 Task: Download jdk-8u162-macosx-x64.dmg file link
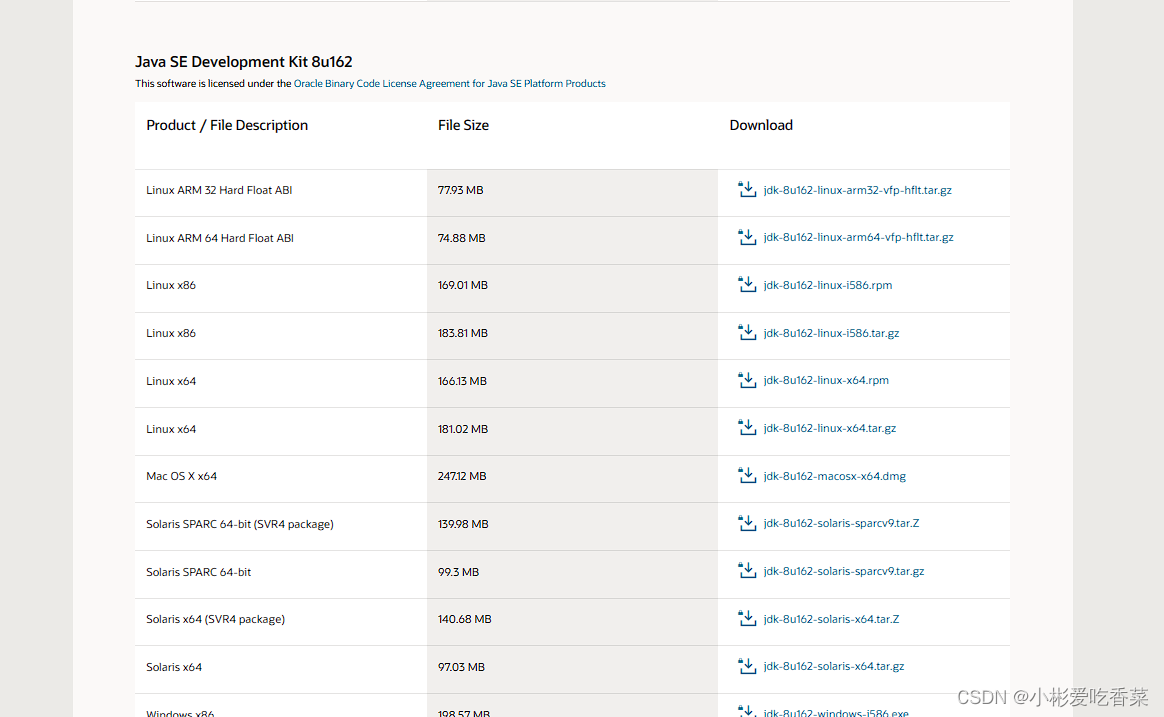click(834, 476)
